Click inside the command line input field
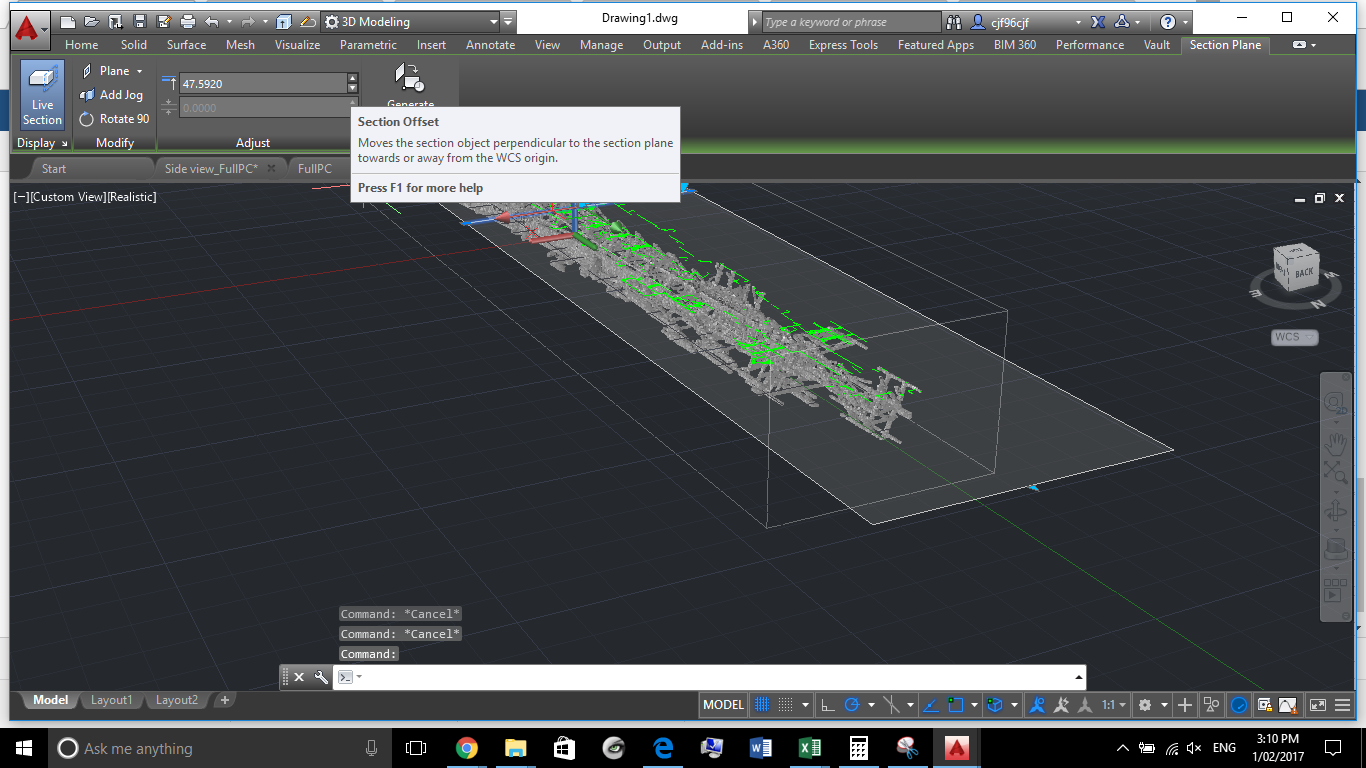The image size is (1366, 768). [700, 677]
